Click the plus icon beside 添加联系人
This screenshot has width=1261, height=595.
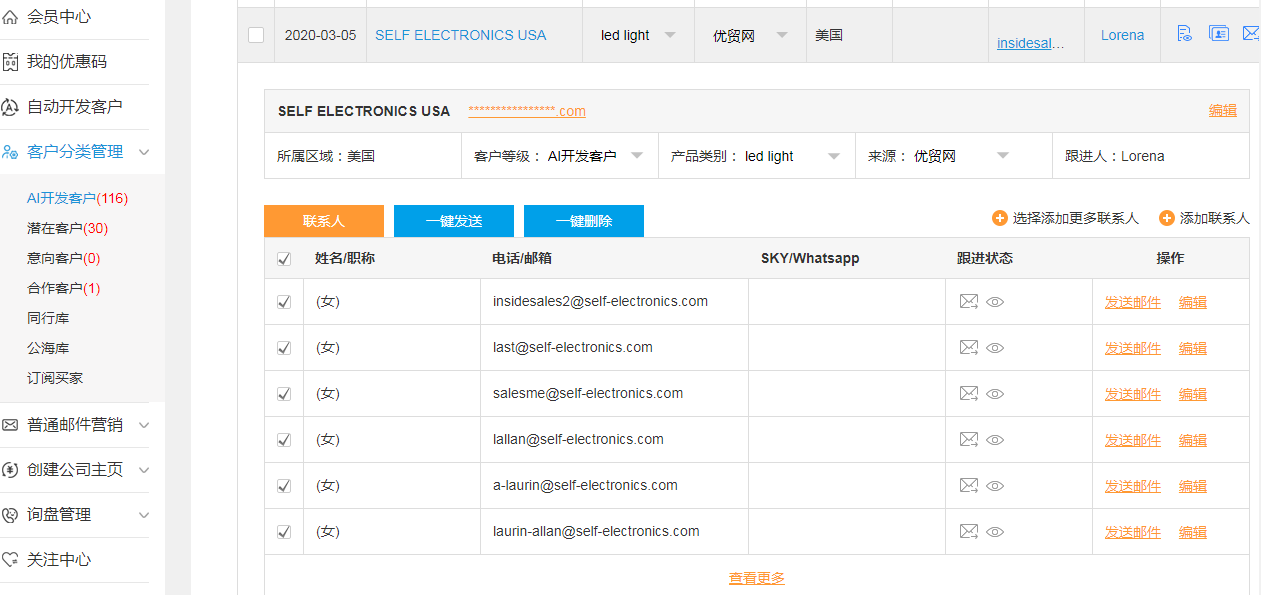1166,218
